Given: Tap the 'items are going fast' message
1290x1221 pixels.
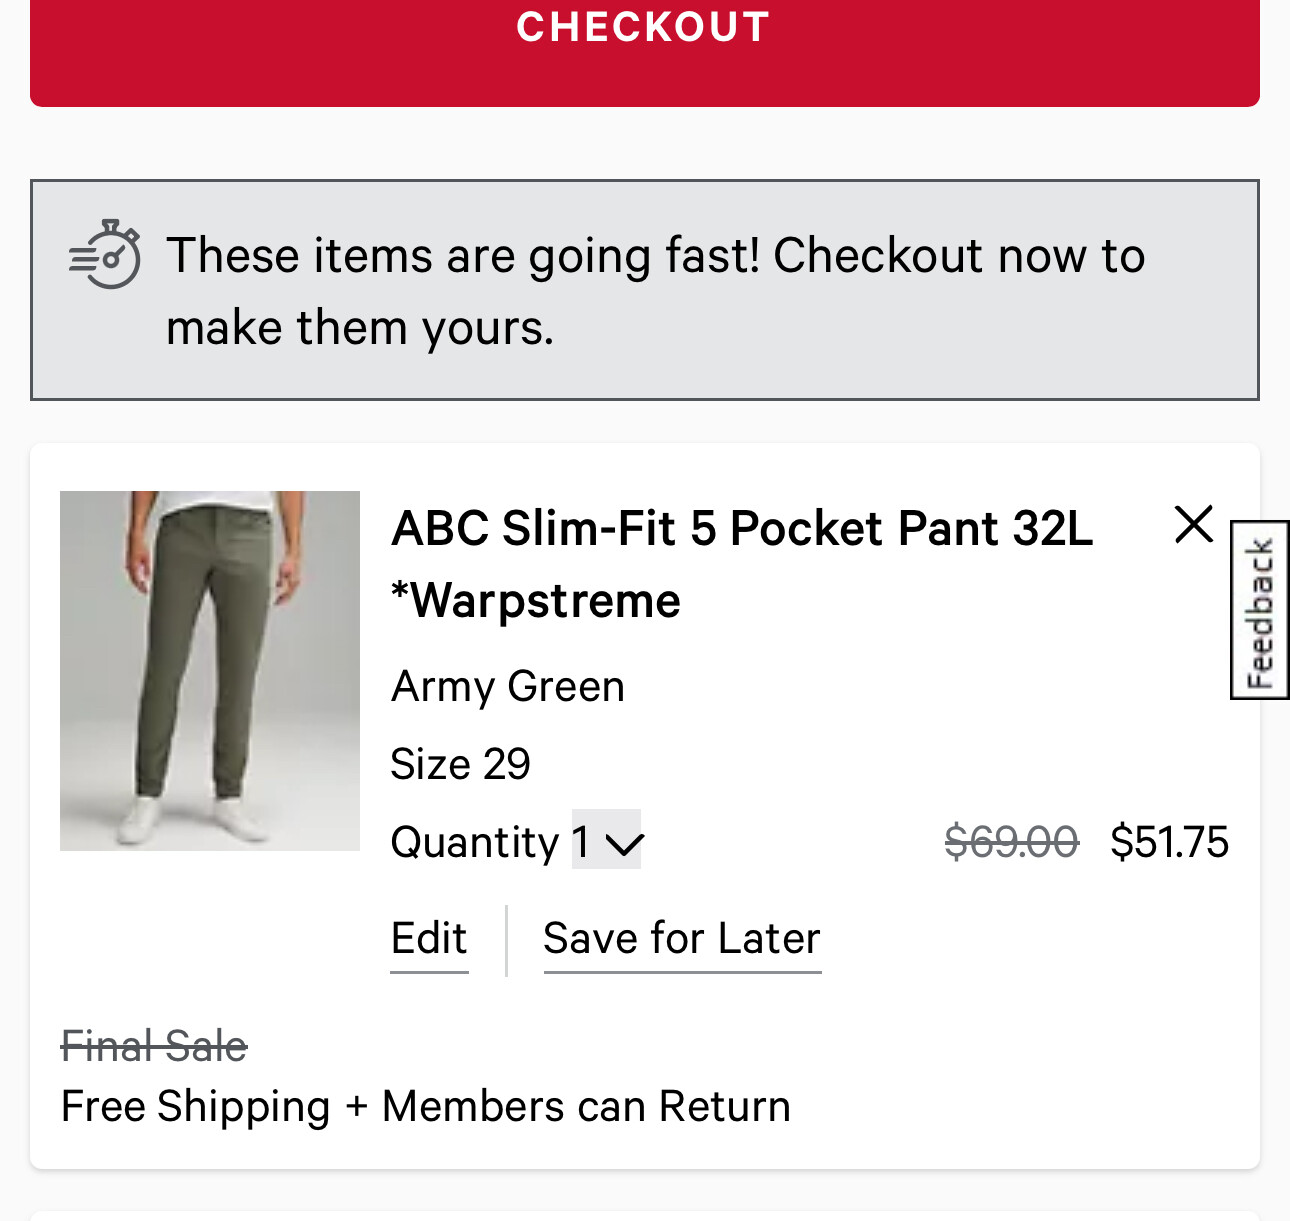Looking at the screenshot, I should [655, 256].
